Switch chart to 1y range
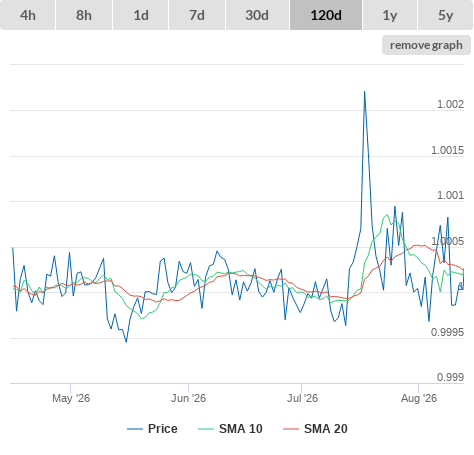 coord(390,15)
